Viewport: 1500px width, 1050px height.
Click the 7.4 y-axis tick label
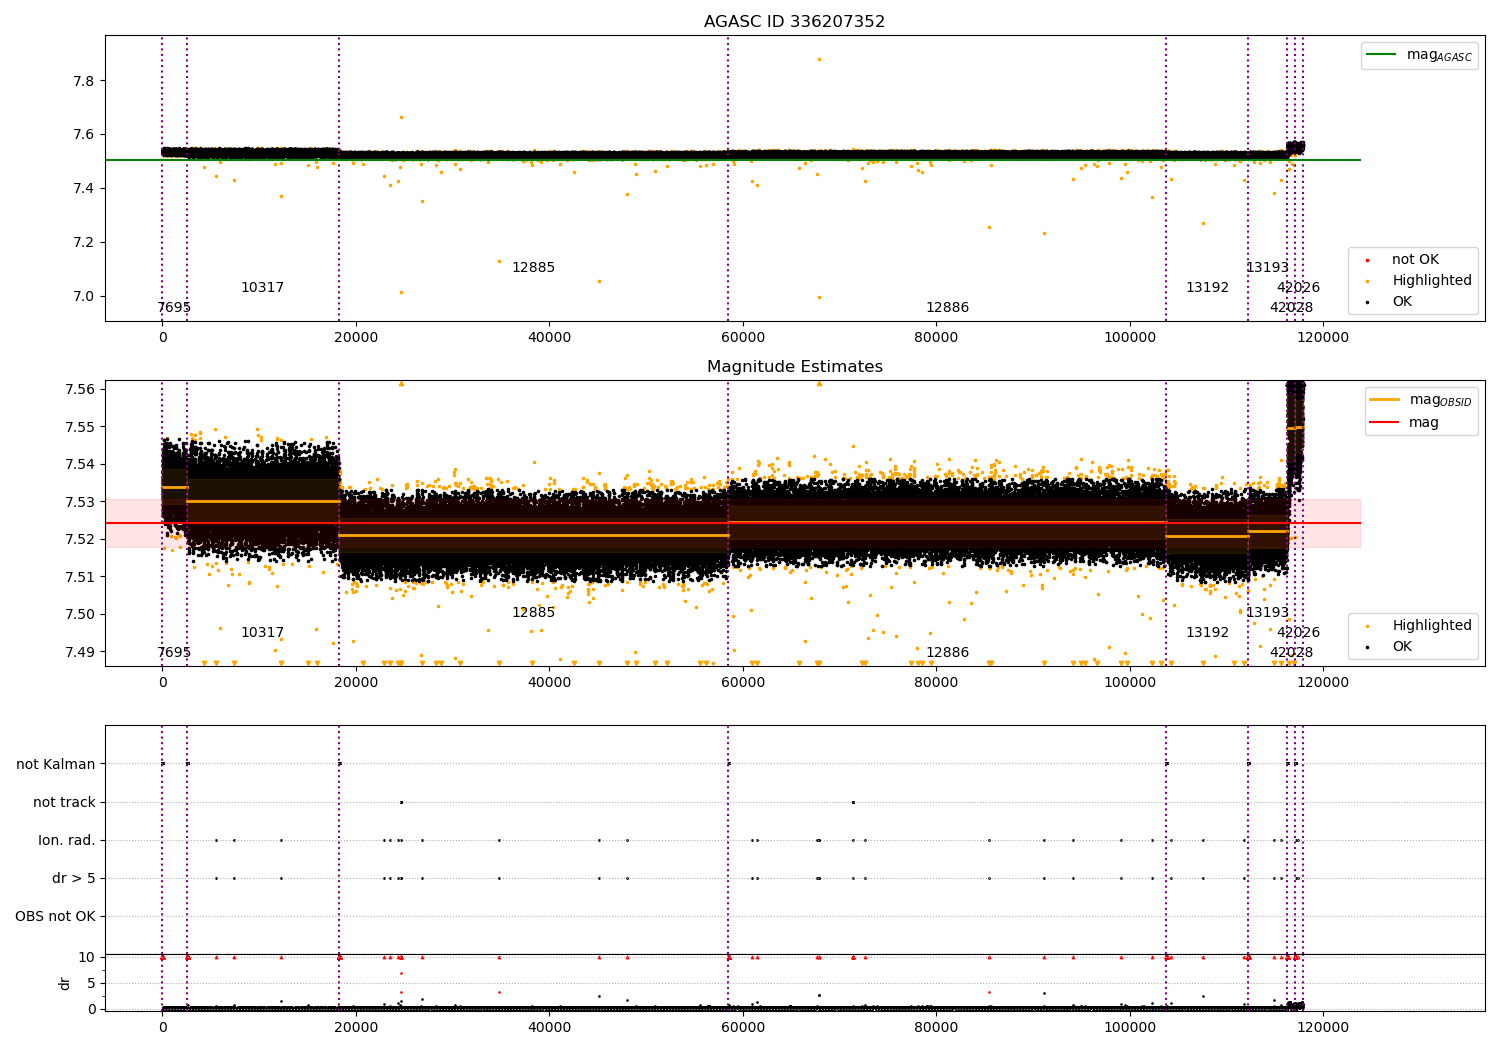85,189
